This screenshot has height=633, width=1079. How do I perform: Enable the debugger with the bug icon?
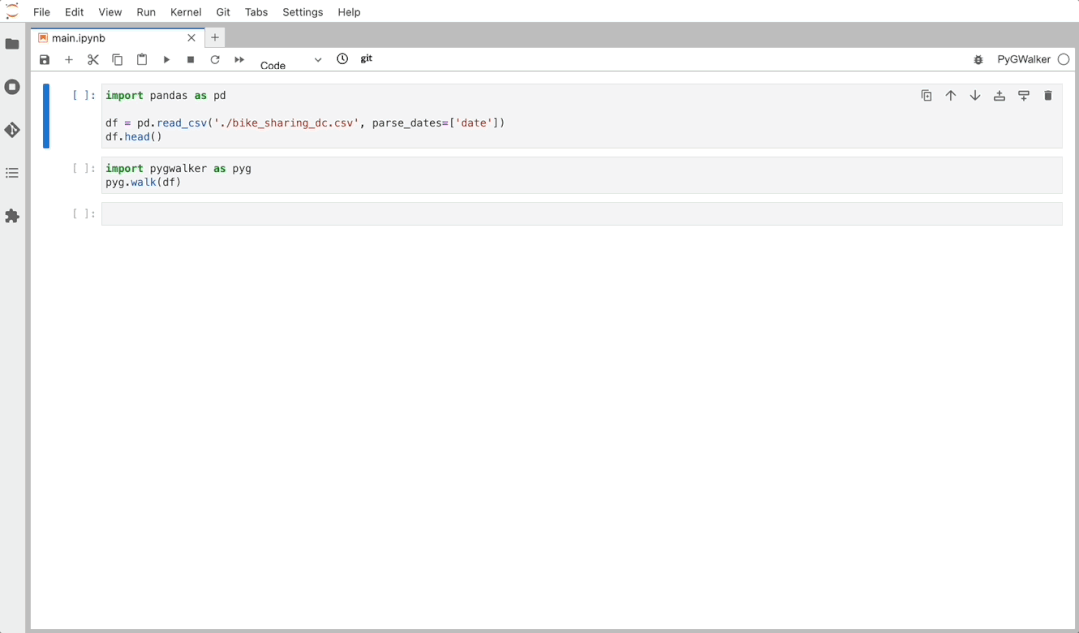(x=978, y=60)
